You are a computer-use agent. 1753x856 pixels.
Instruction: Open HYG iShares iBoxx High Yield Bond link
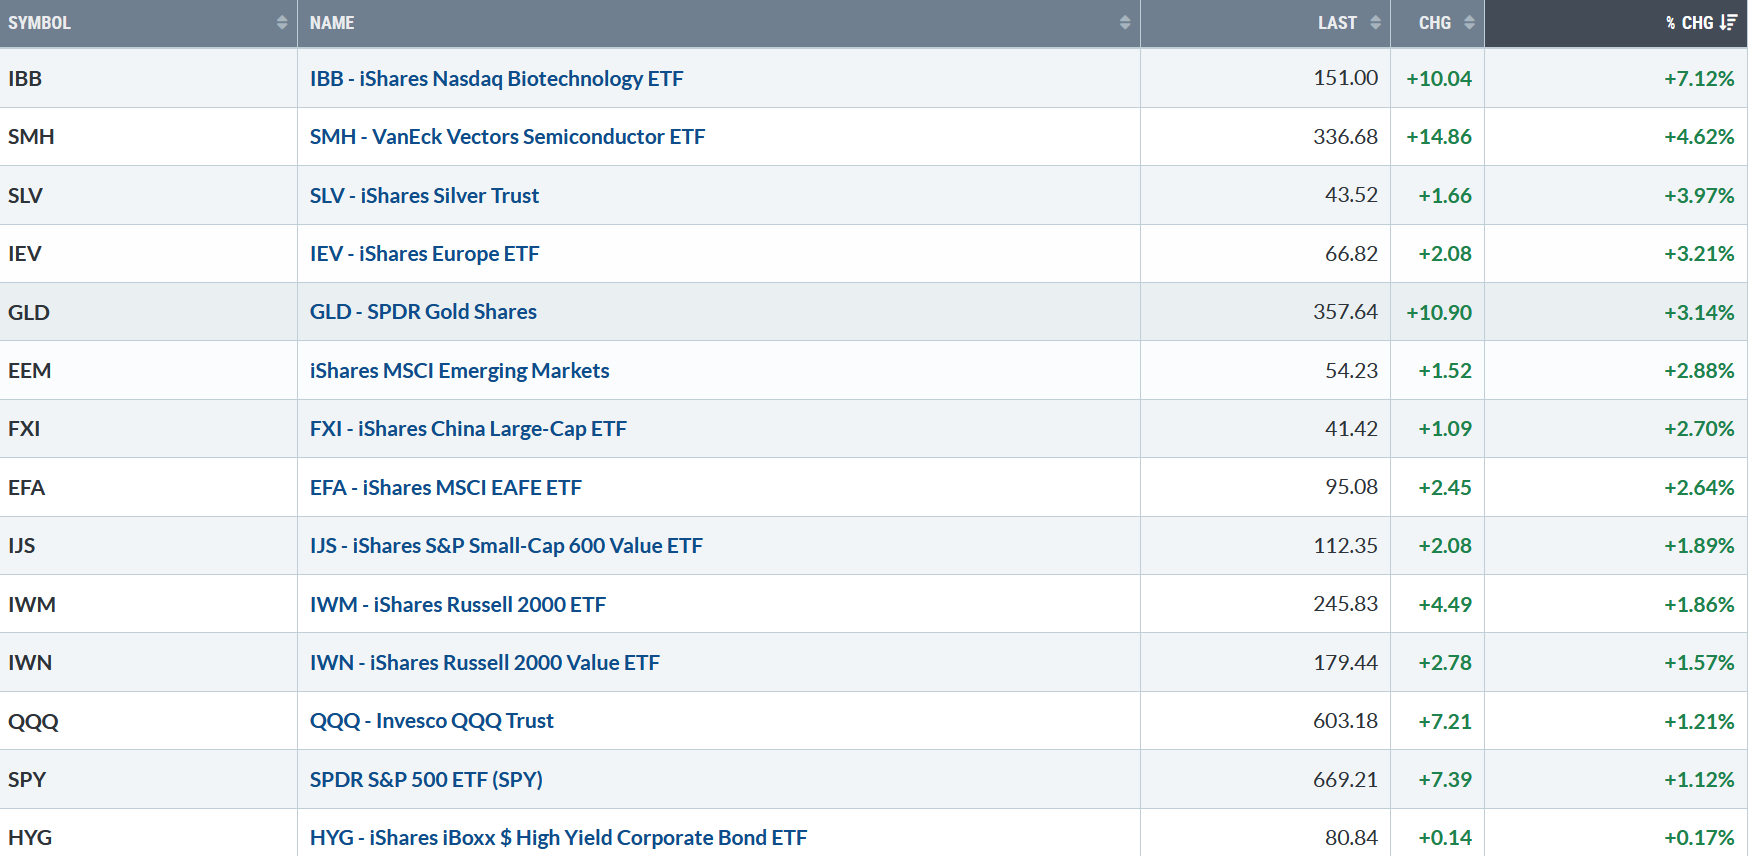click(x=558, y=838)
